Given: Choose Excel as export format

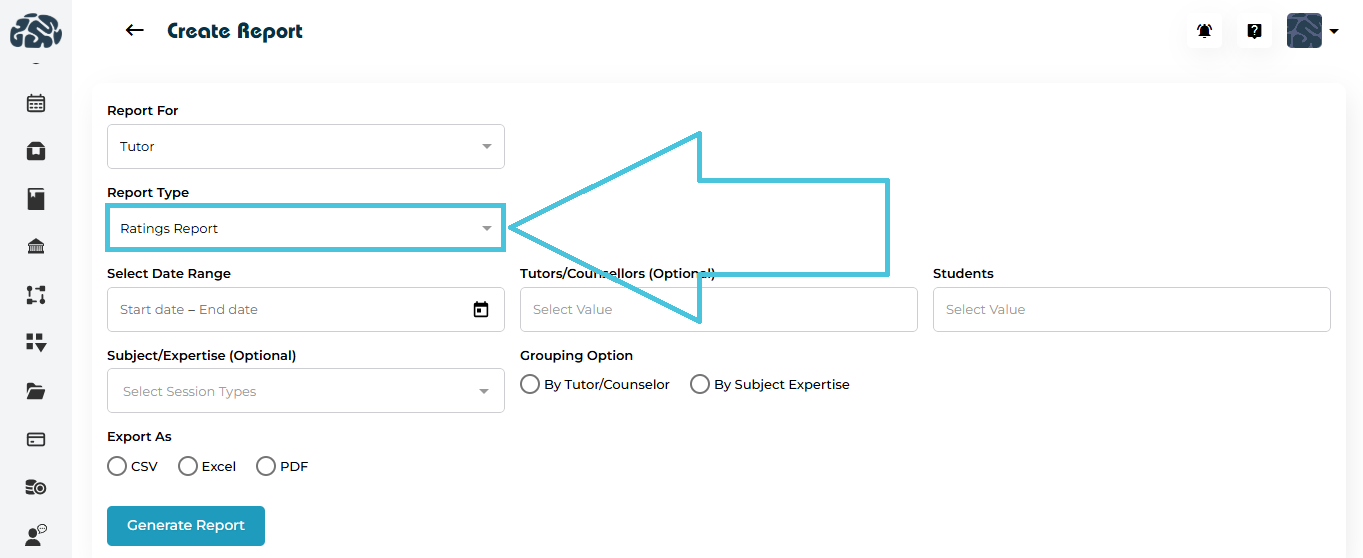Looking at the screenshot, I should (188, 466).
